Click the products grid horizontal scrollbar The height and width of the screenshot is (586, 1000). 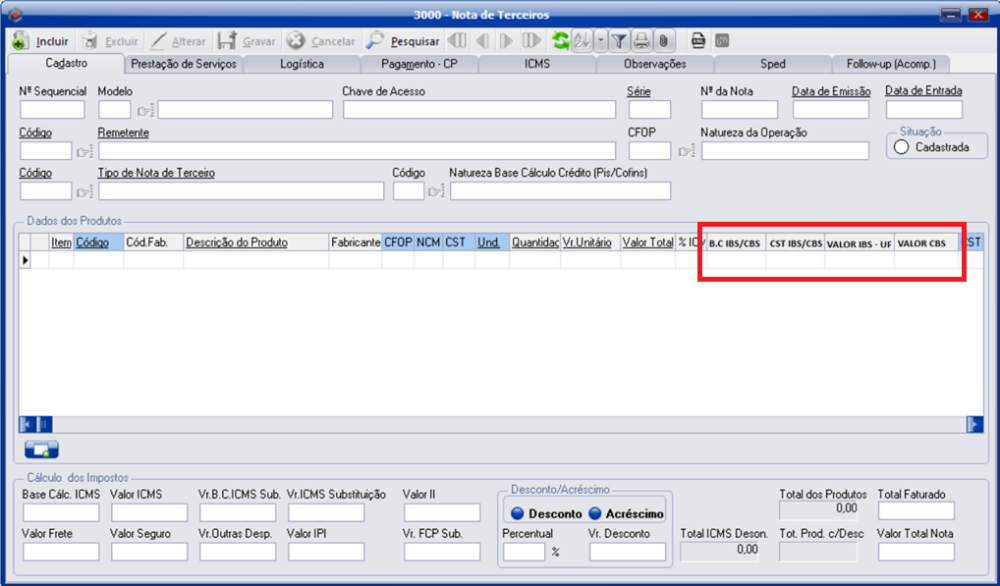(x=500, y=424)
